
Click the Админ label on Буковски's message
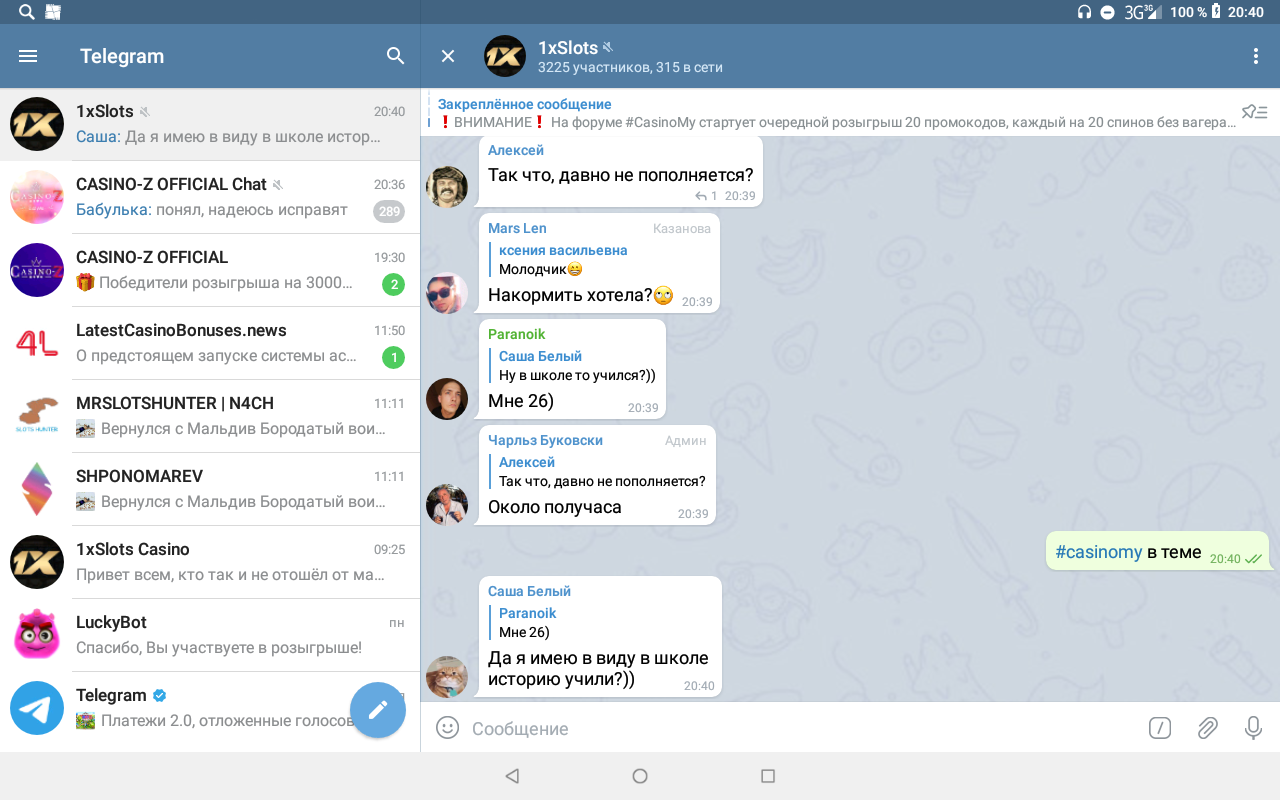688,440
